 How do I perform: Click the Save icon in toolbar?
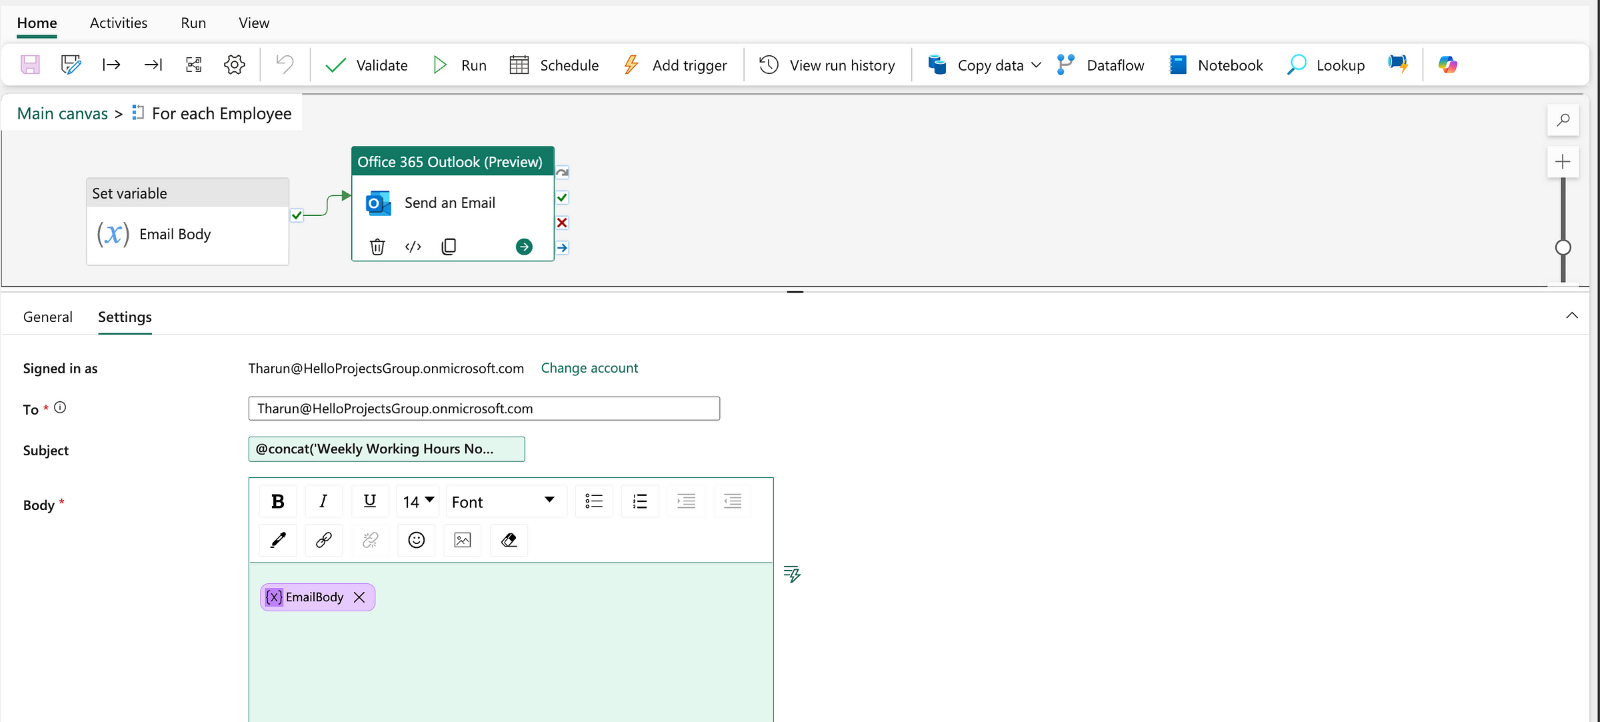click(30, 65)
